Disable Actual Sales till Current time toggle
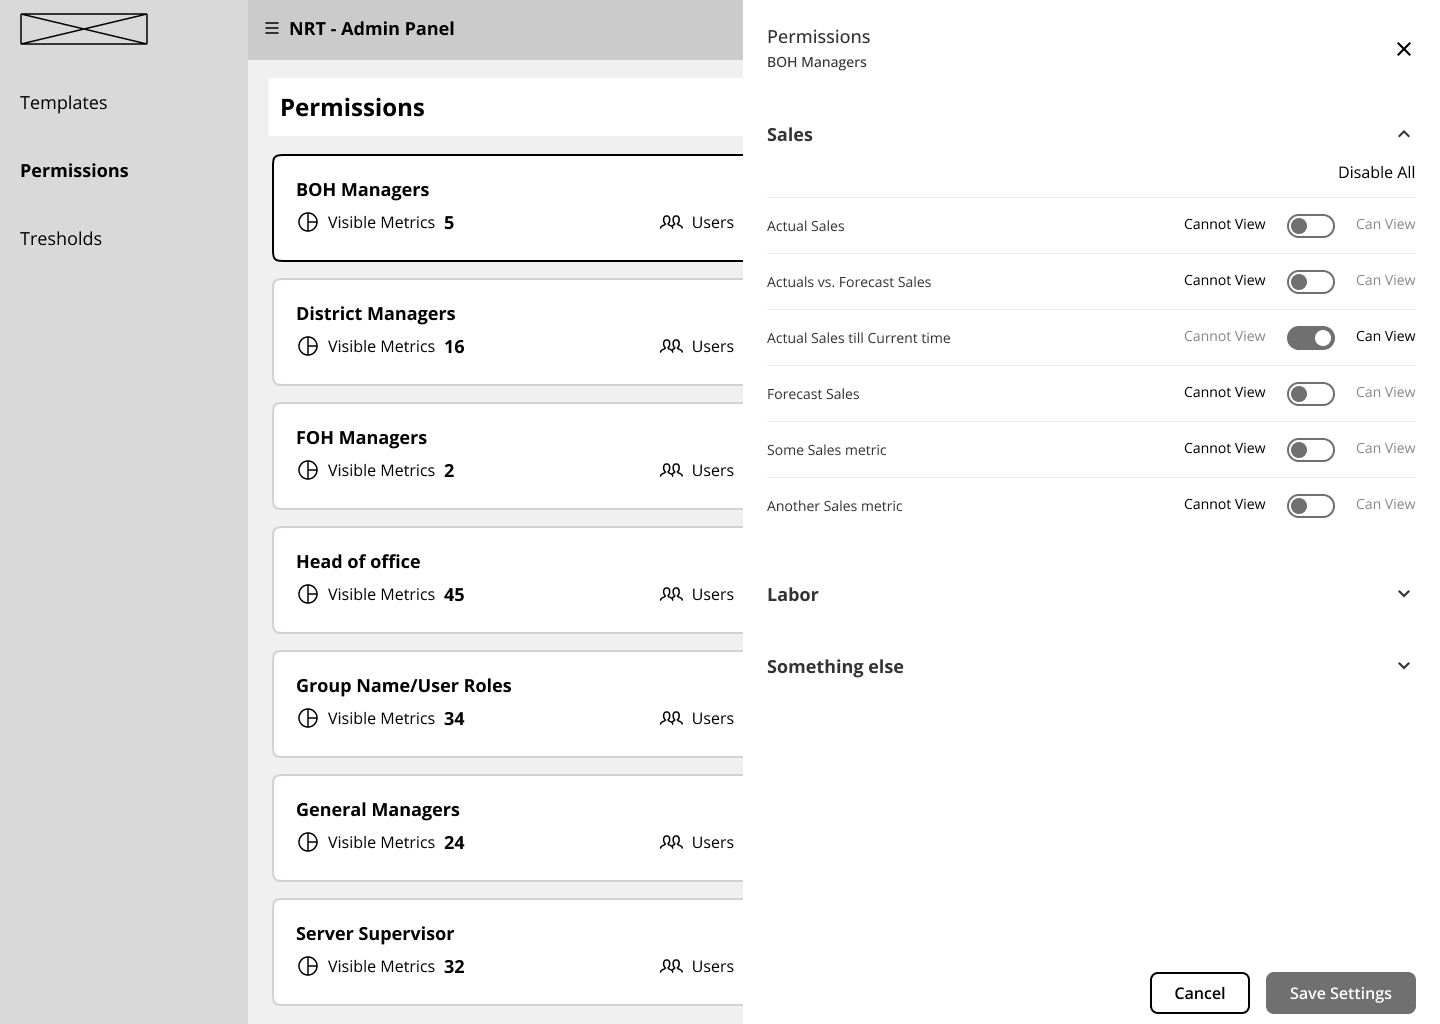The height and width of the screenshot is (1024, 1440). (x=1310, y=338)
